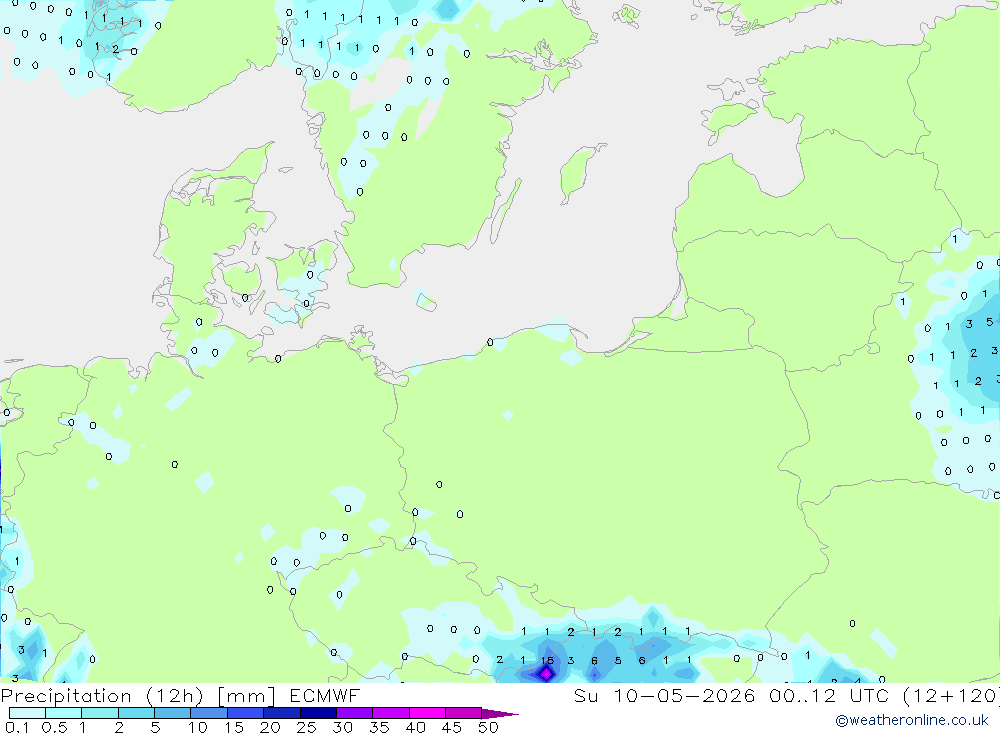
Task: Pick the 45–50 mm legend swatch
Action: (464, 713)
